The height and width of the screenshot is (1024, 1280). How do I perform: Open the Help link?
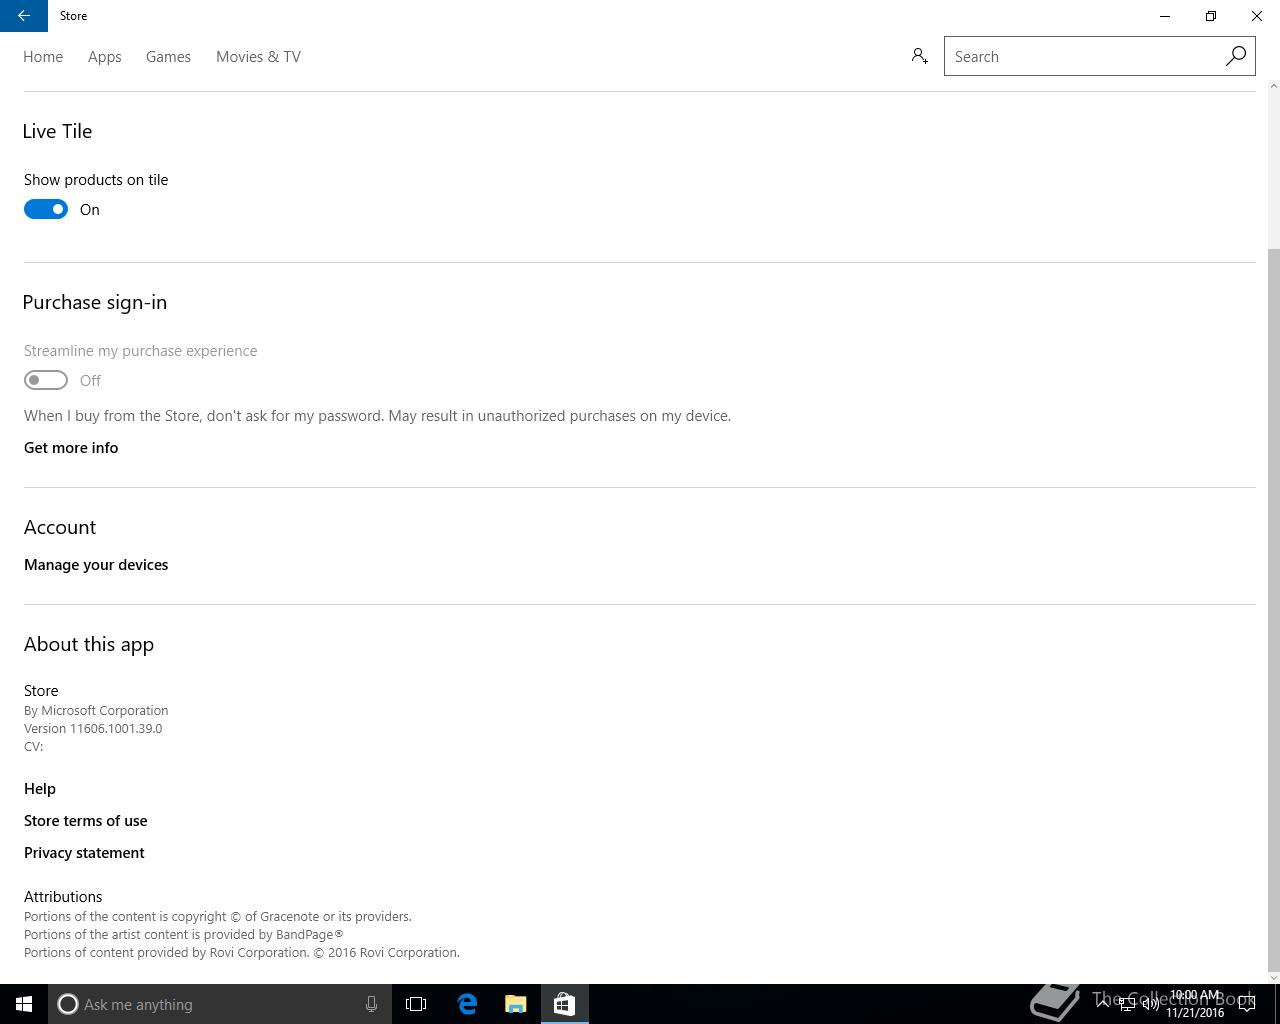40,788
